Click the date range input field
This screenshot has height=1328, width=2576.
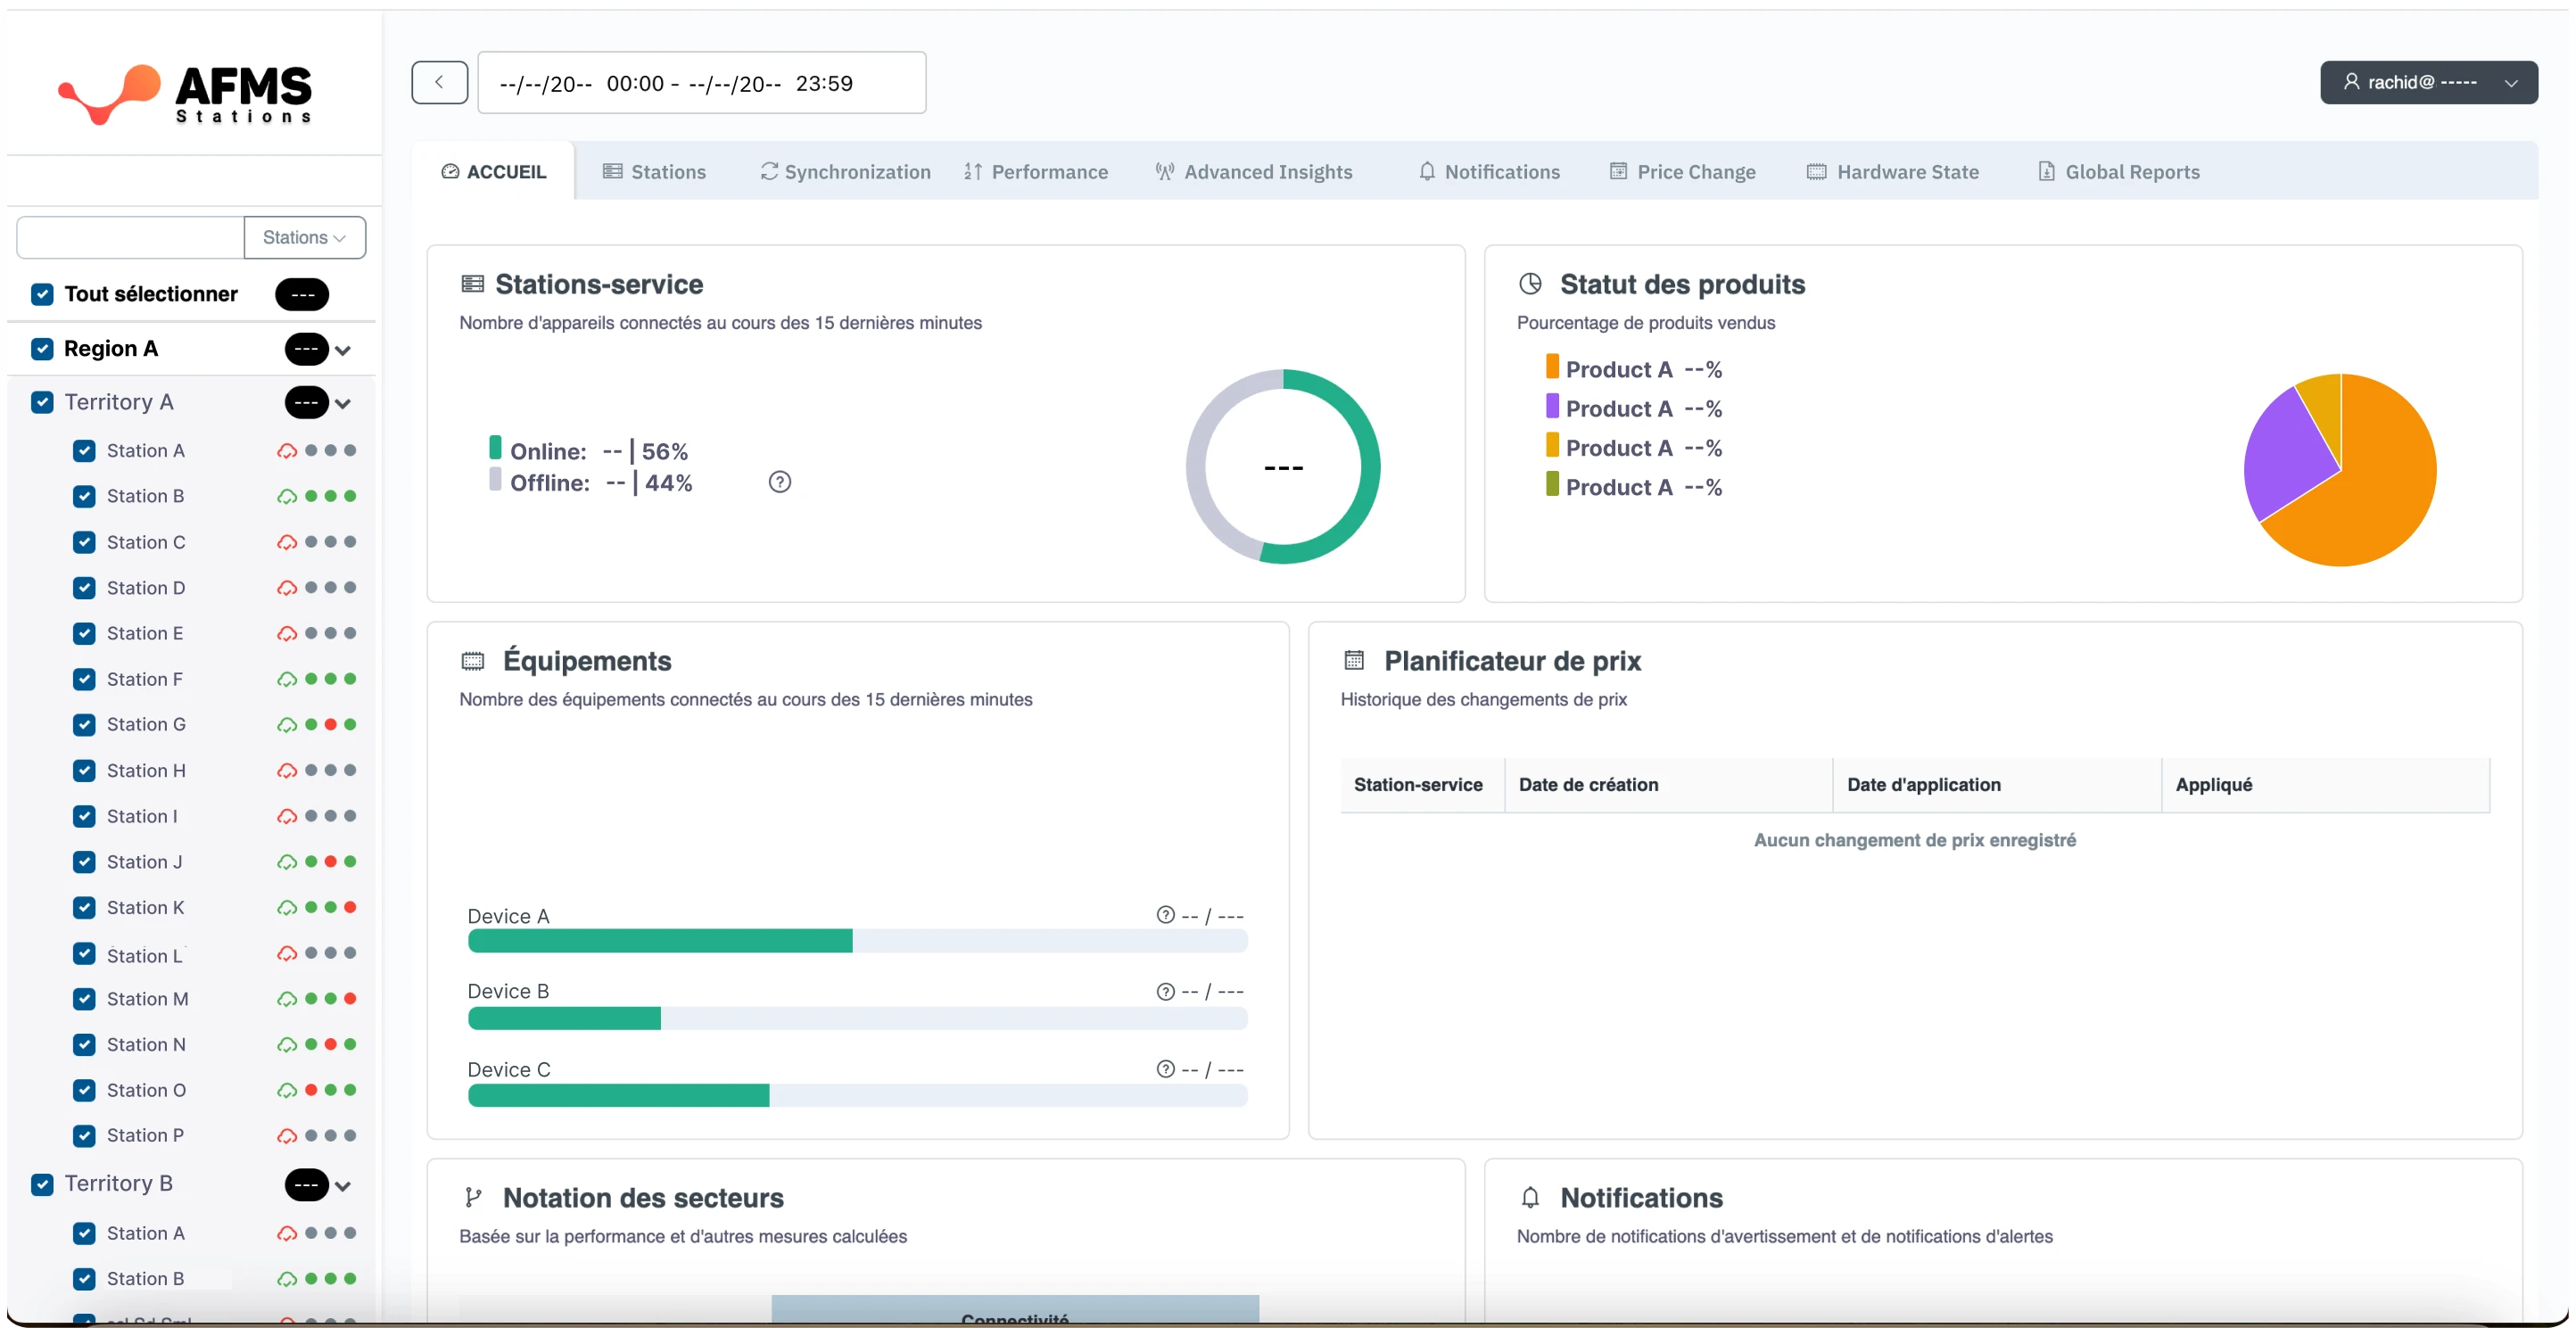click(x=701, y=83)
